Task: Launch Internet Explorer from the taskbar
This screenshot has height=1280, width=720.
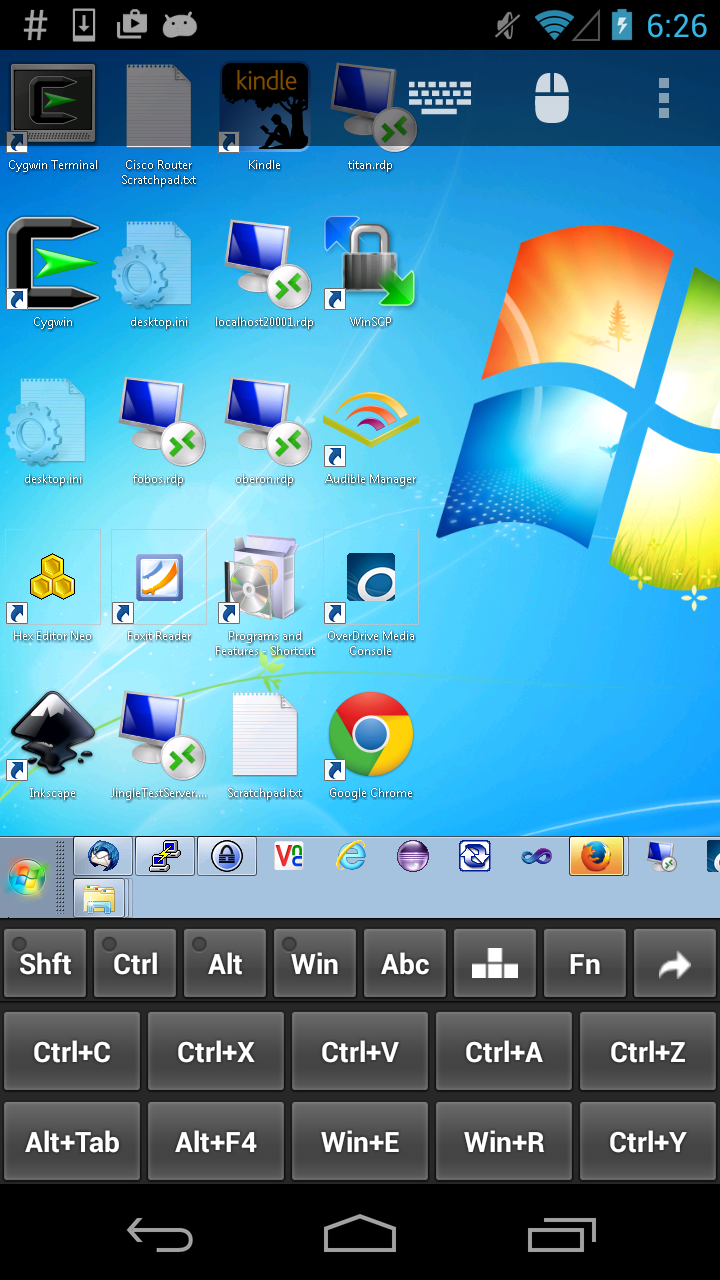Action: (351, 856)
